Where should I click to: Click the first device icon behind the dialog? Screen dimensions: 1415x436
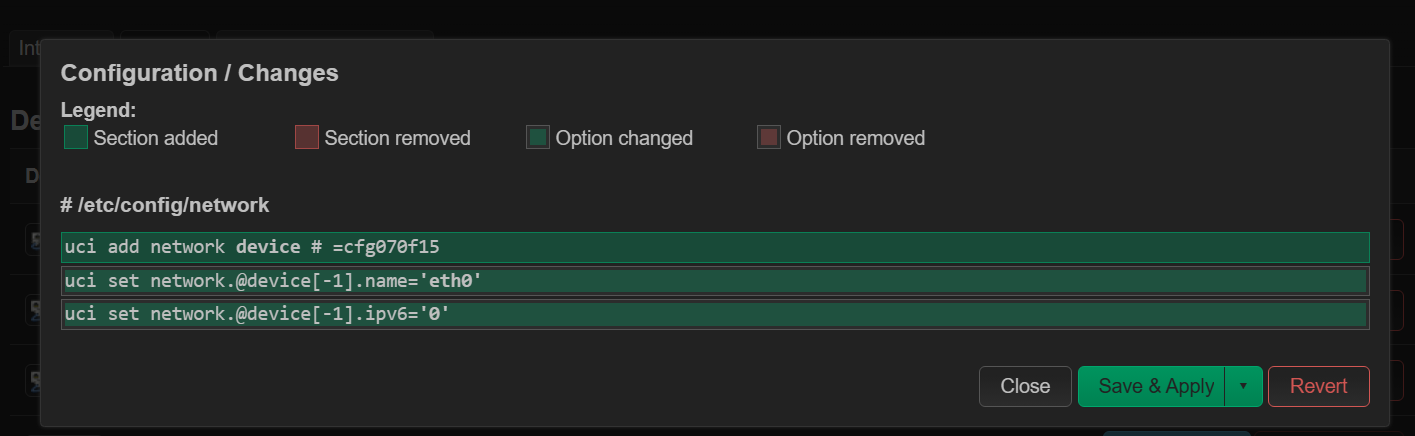point(33,240)
